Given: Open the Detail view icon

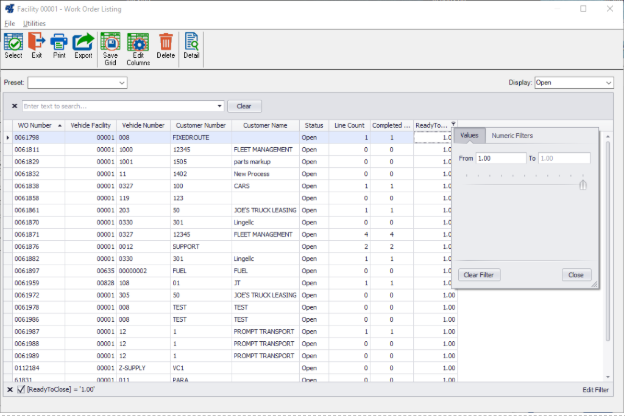Looking at the screenshot, I should (191, 46).
